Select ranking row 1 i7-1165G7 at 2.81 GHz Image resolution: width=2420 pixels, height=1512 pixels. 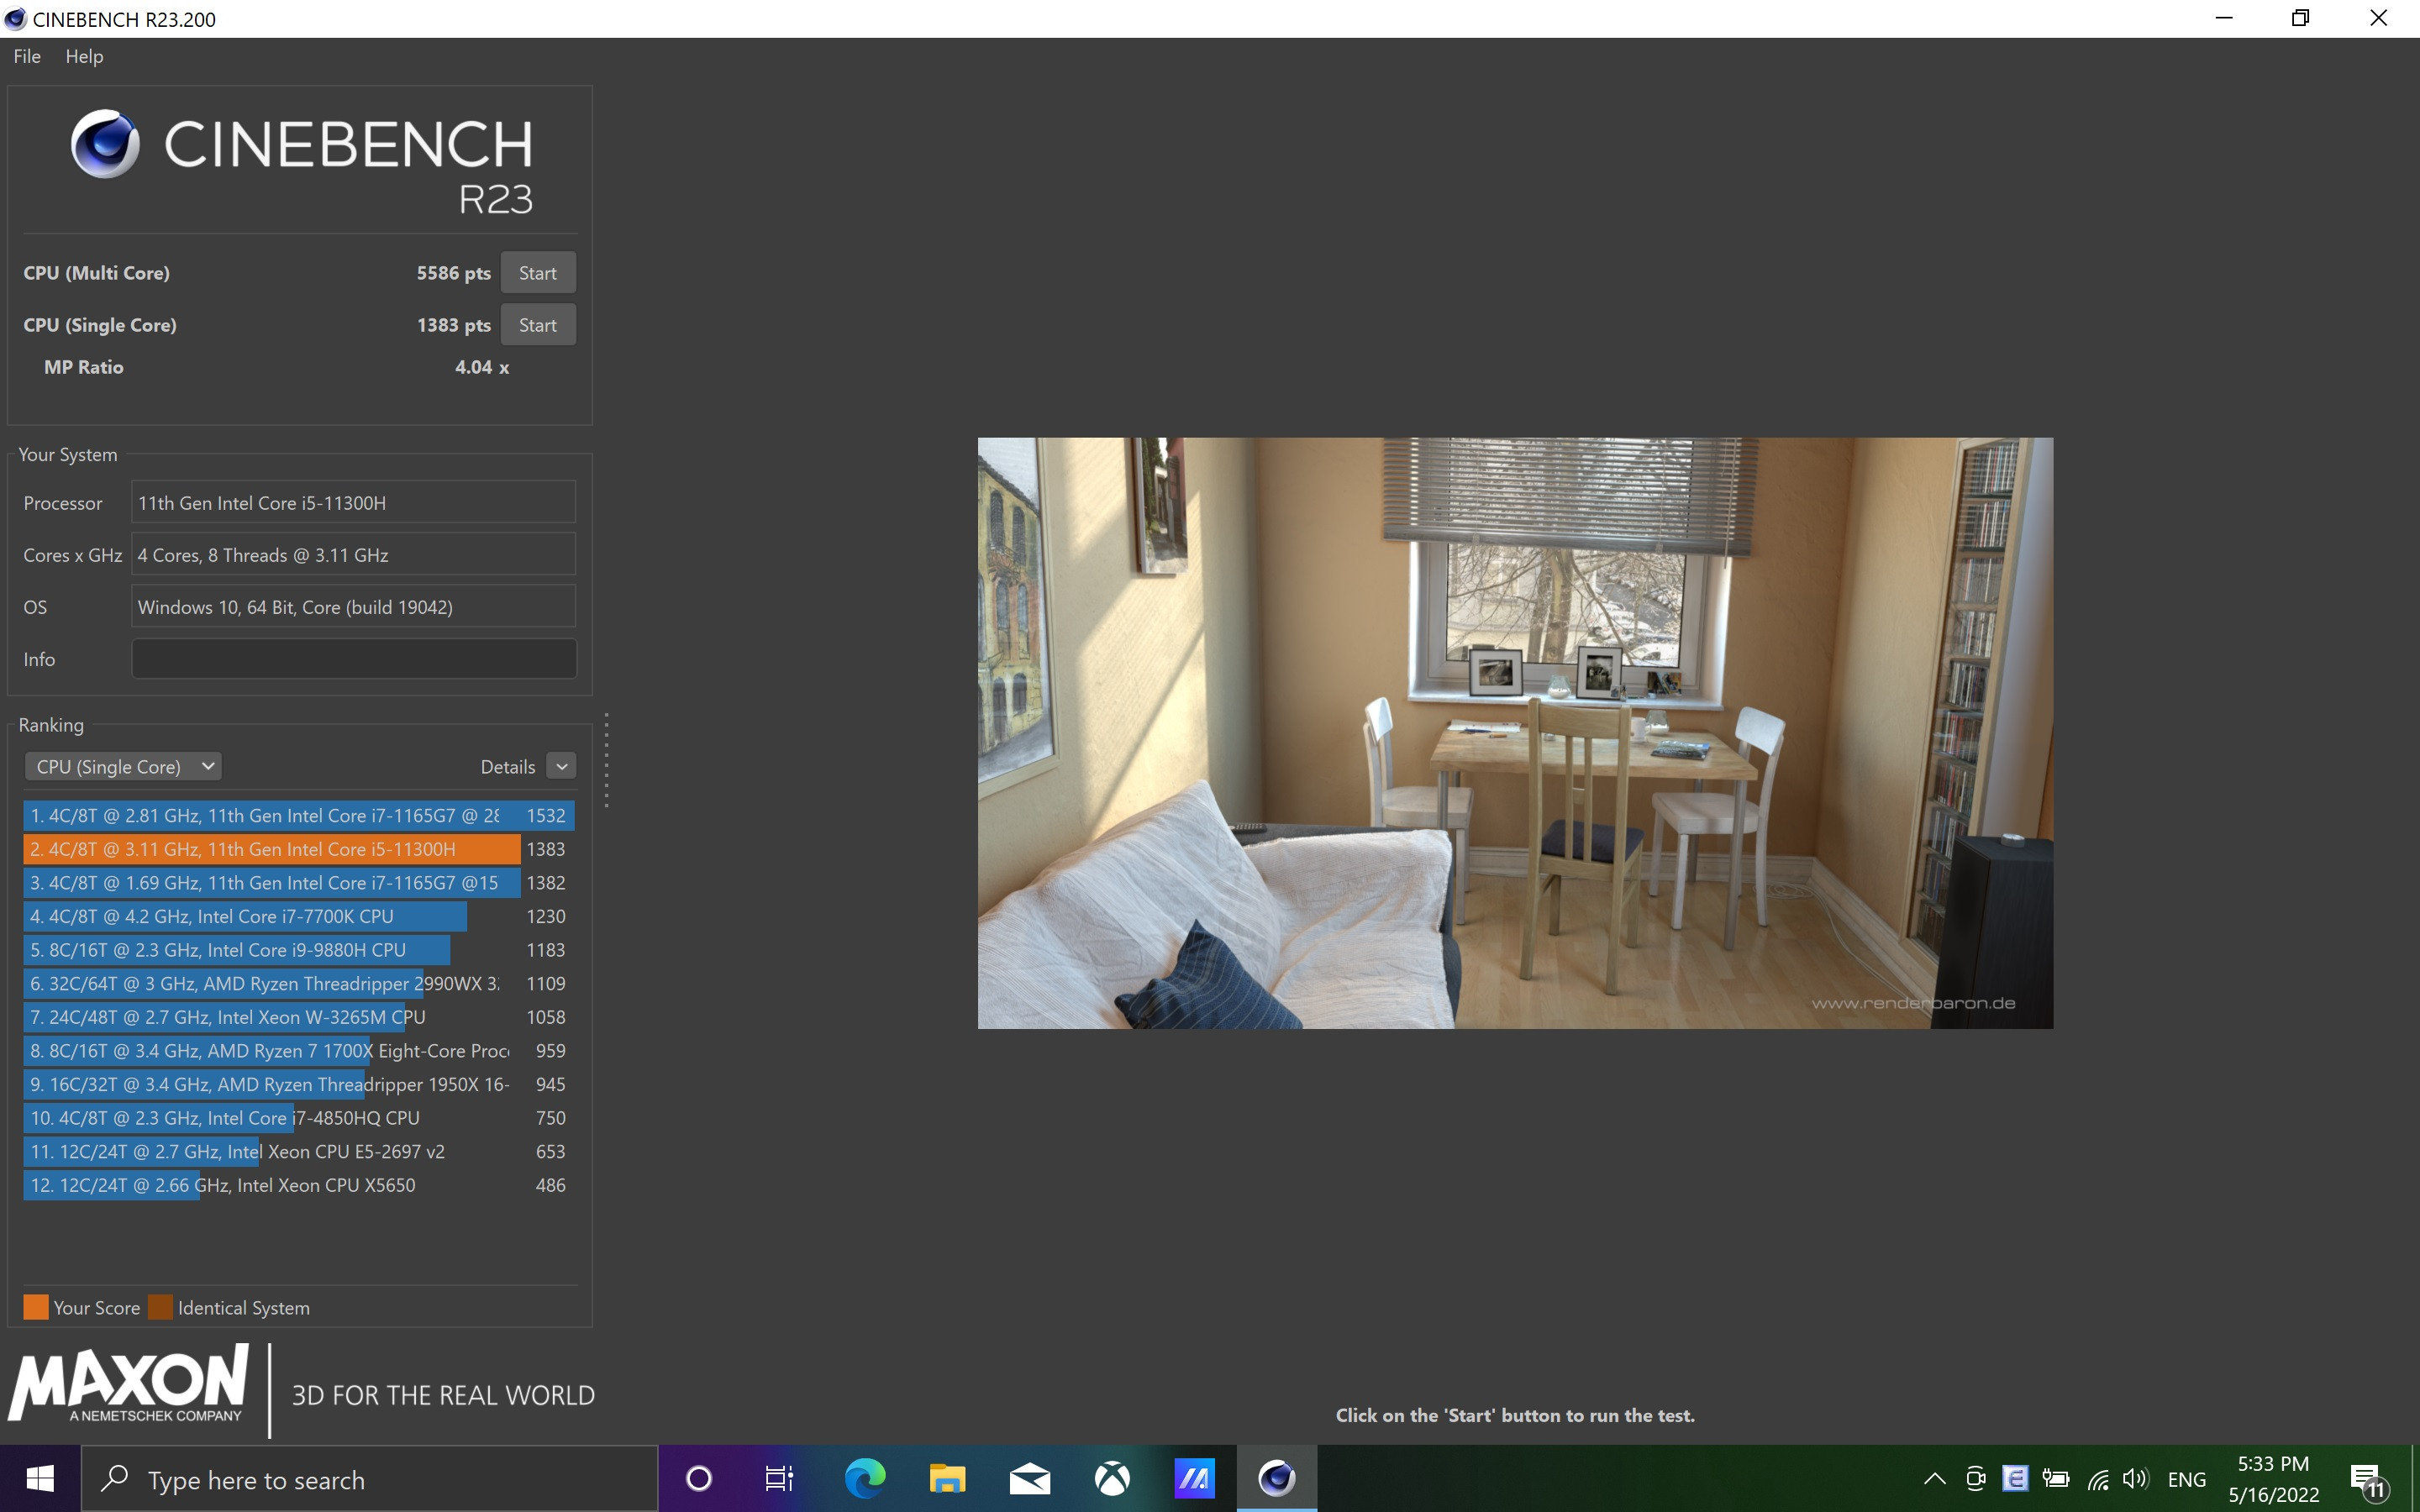click(x=299, y=815)
